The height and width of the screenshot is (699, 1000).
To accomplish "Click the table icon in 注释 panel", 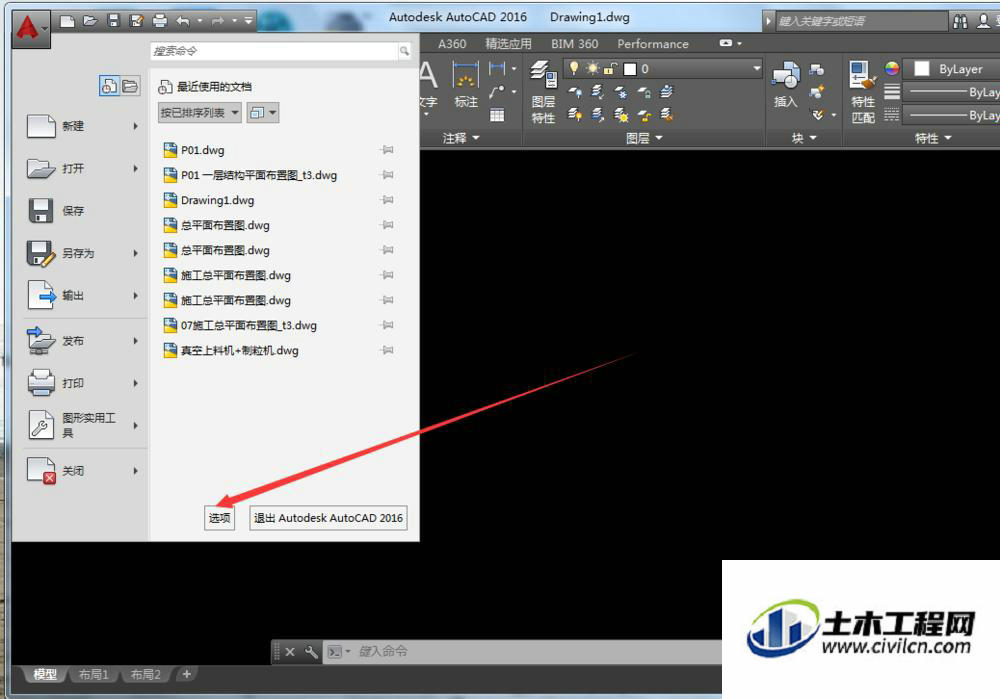I will click(497, 115).
